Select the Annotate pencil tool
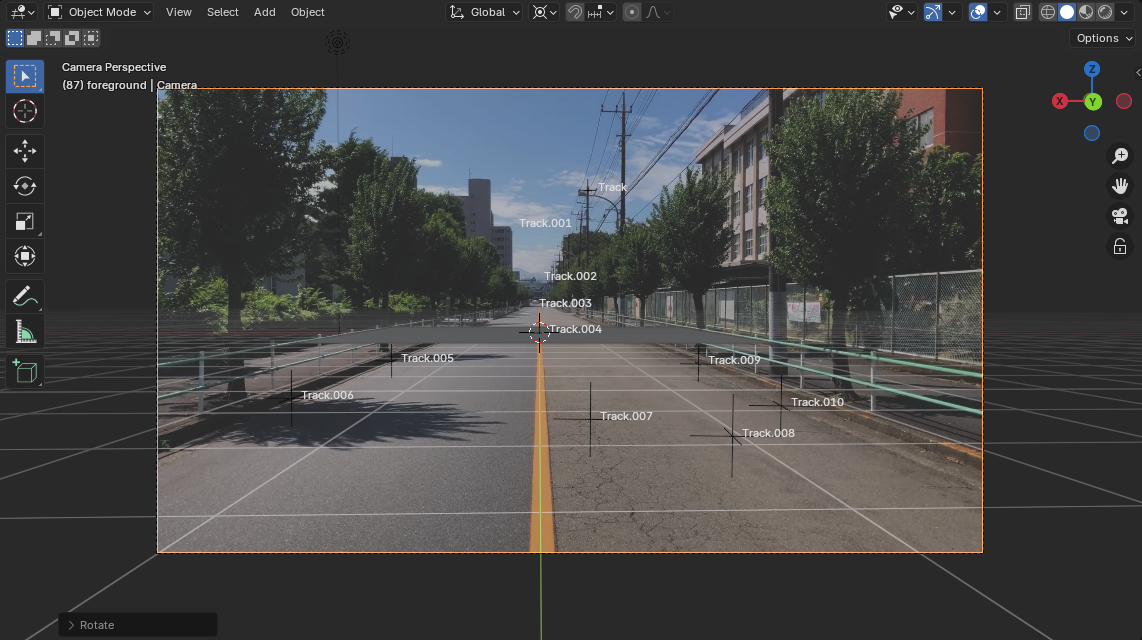Viewport: 1142px width, 640px height. coord(25,296)
